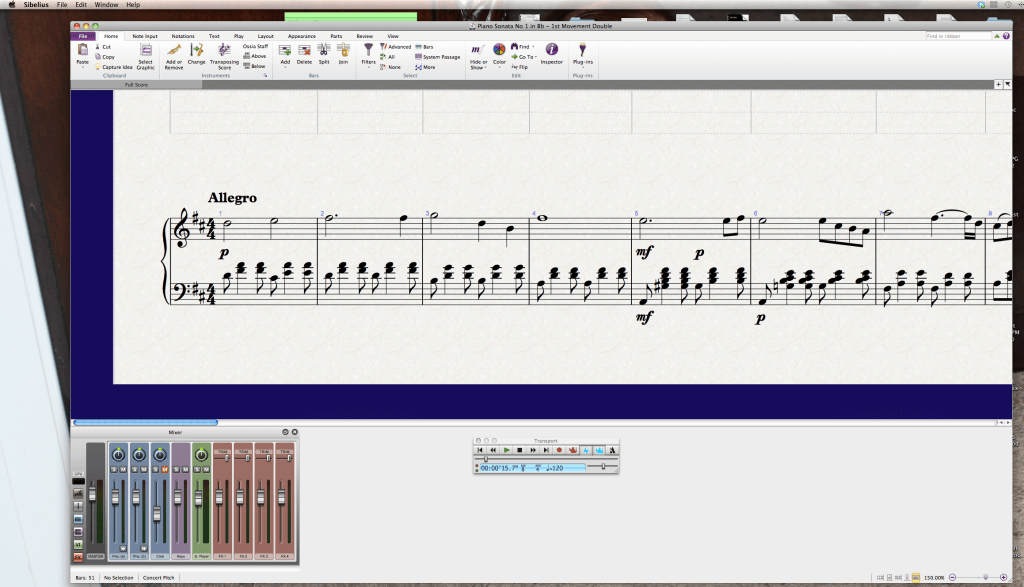Screen dimensions: 1024x587
Task: Toggle blue Live Playback button
Action: coord(599,450)
